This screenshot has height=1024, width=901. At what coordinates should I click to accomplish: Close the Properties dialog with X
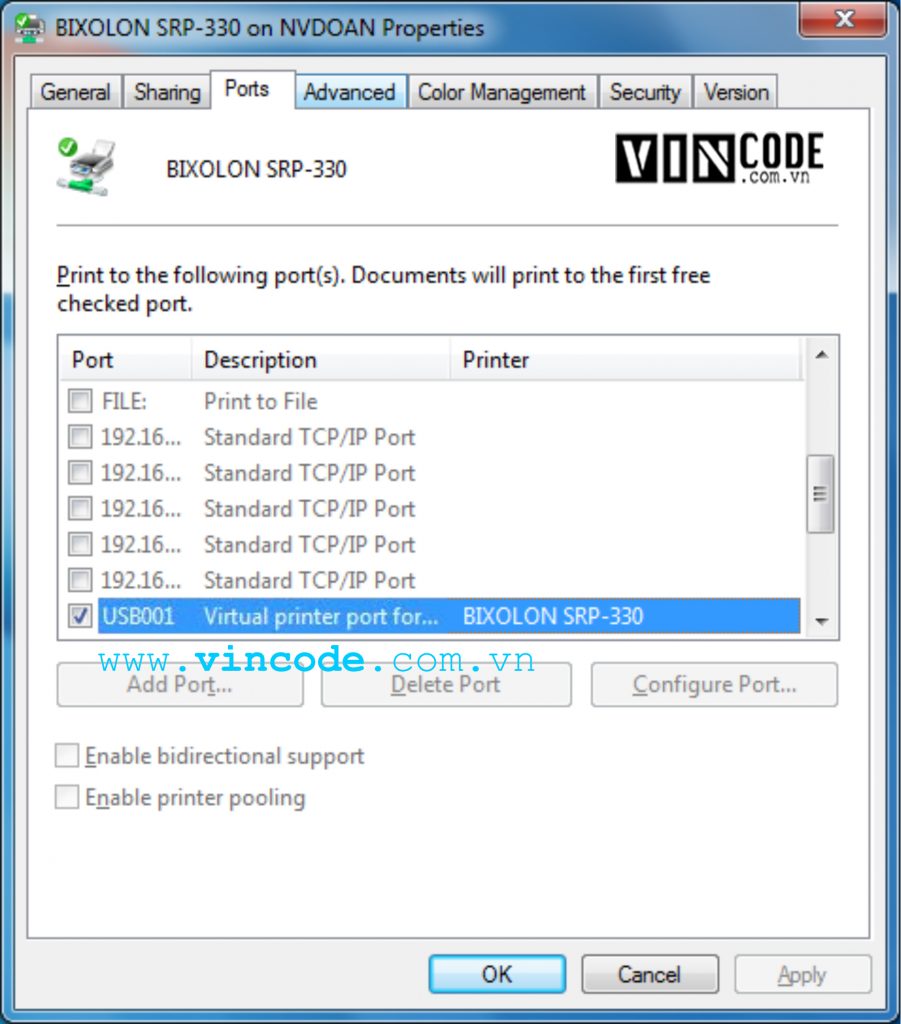pyautogui.click(x=843, y=19)
